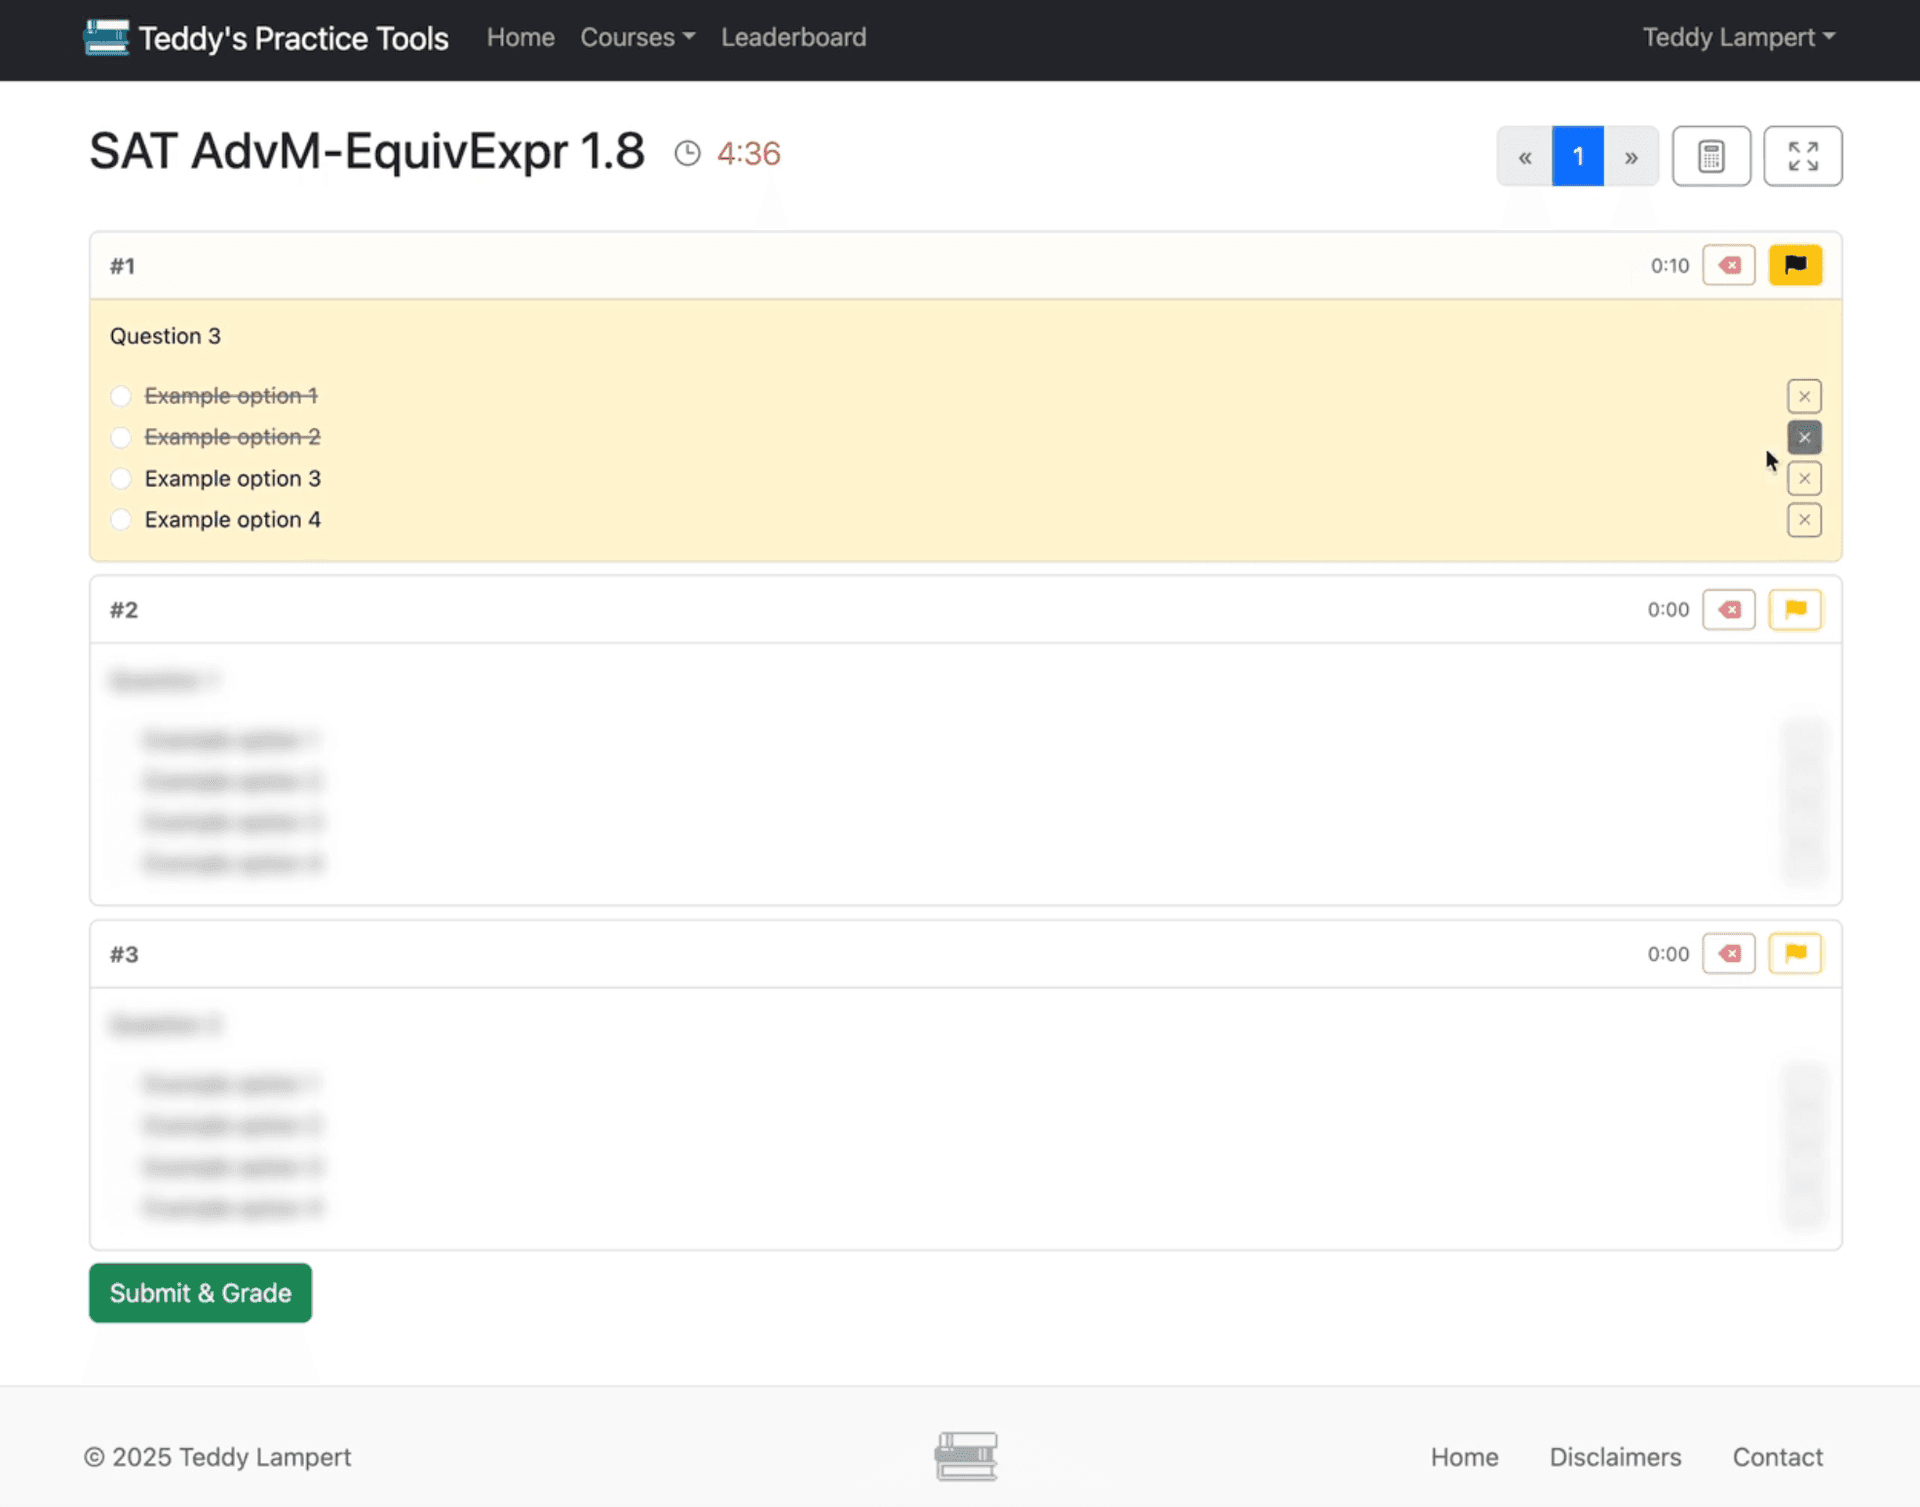The image size is (1920, 1507).
Task: Flag question #2
Action: 1795,609
